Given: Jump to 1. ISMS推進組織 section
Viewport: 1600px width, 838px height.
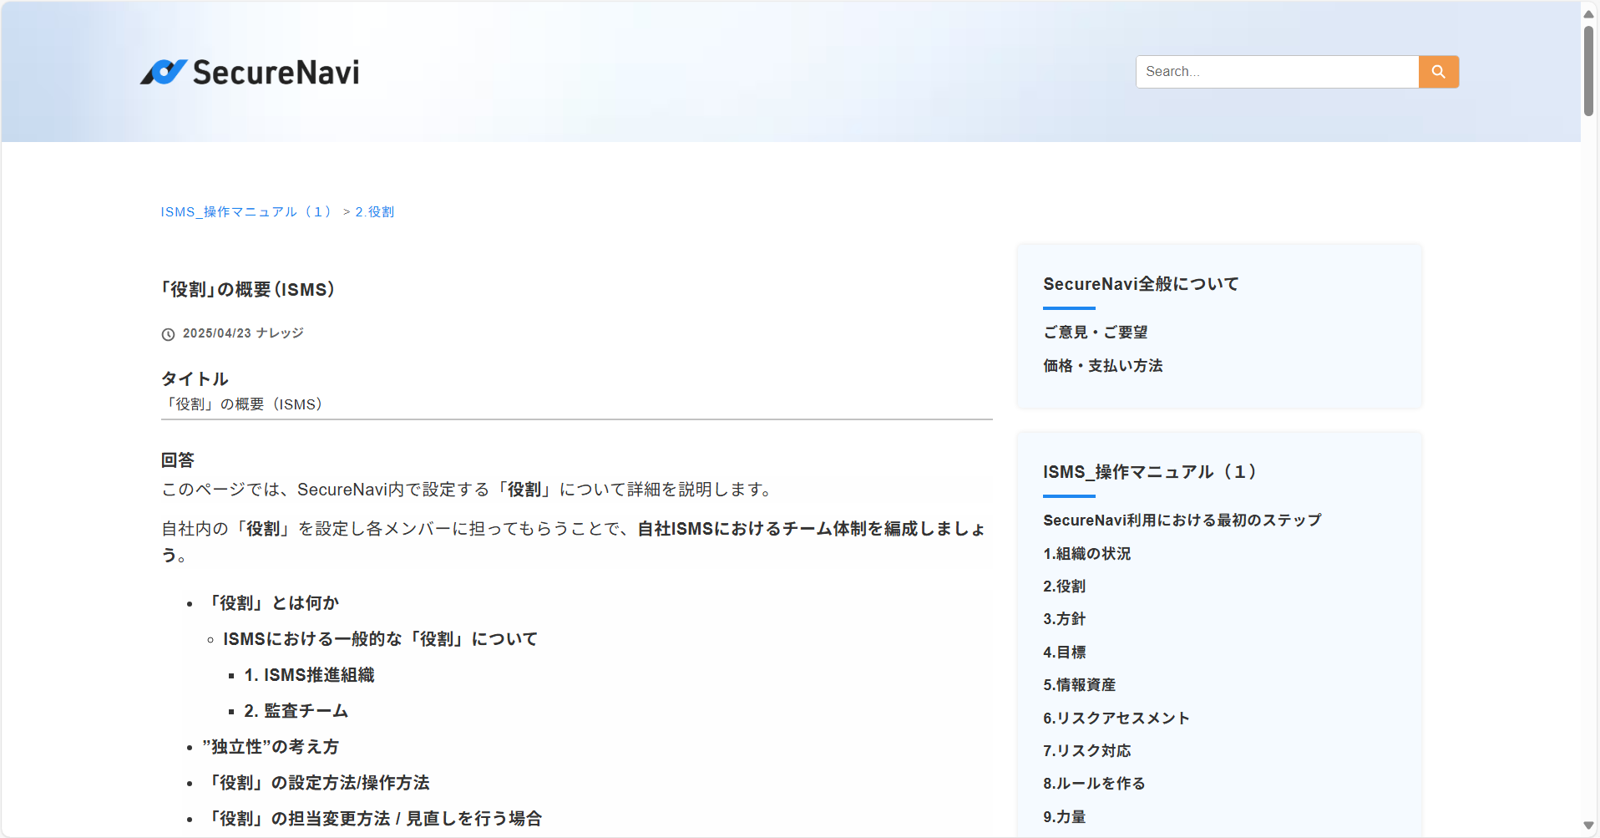Looking at the screenshot, I should (x=309, y=675).
